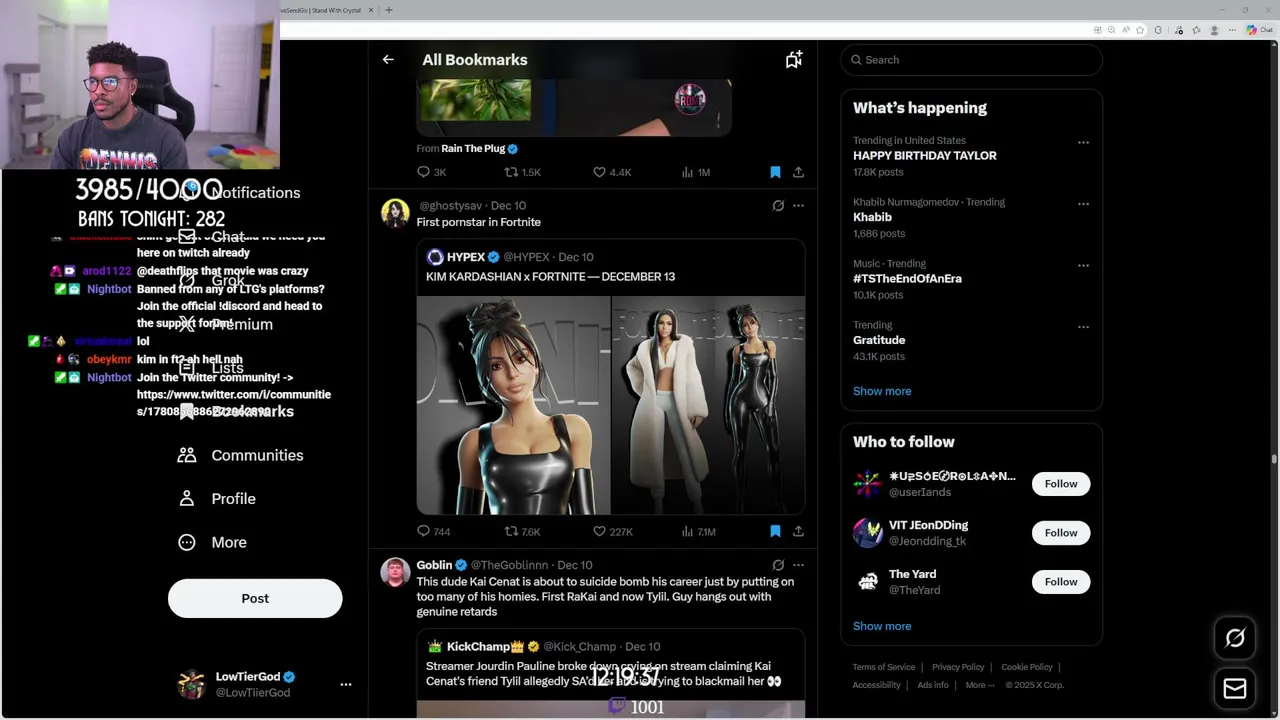Like the Rain The Plug post
Screen dimensions: 1280x720
(x=612, y=172)
